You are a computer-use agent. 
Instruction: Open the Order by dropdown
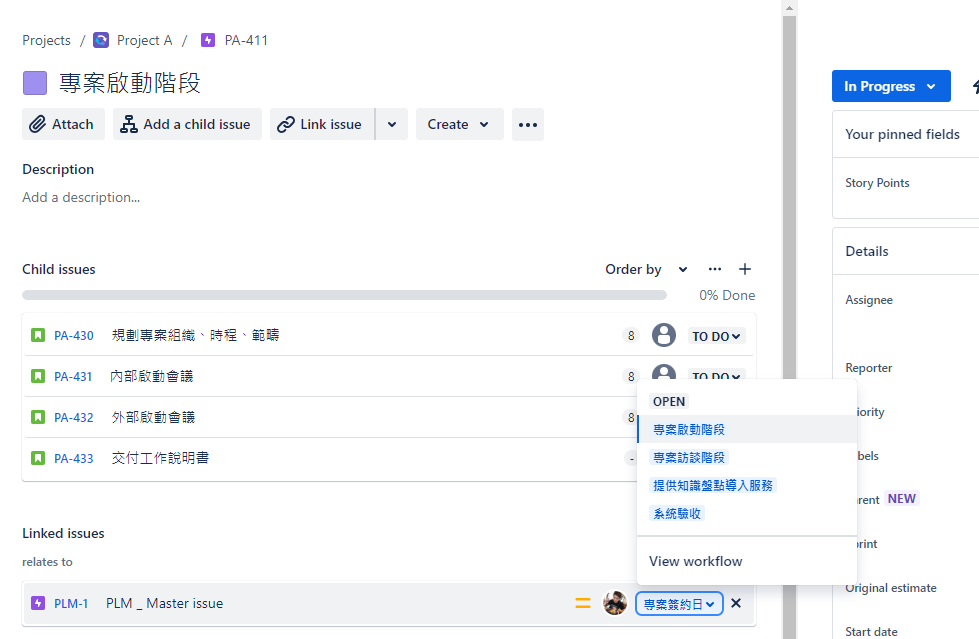[646, 269]
